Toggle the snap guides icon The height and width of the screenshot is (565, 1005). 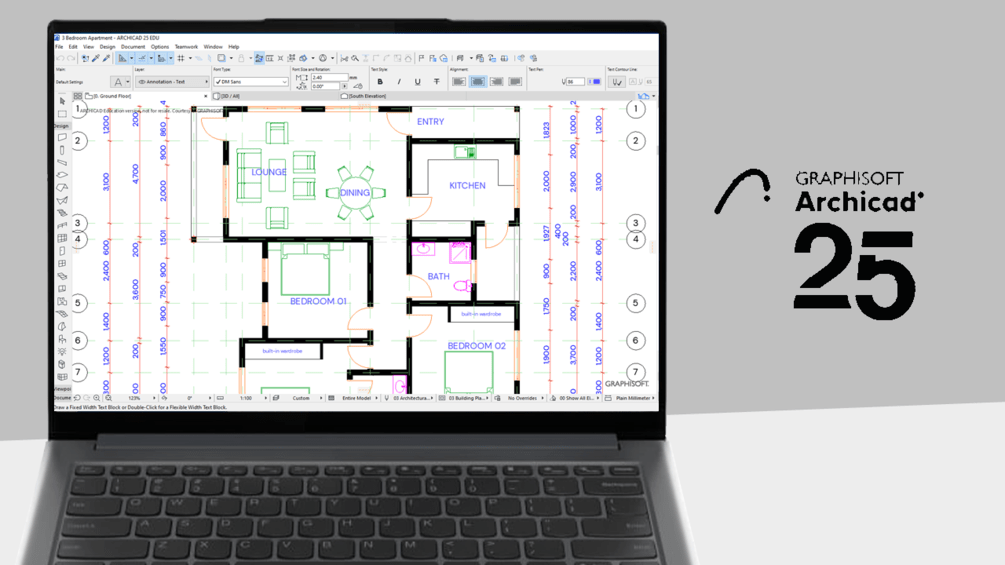(x=142, y=58)
